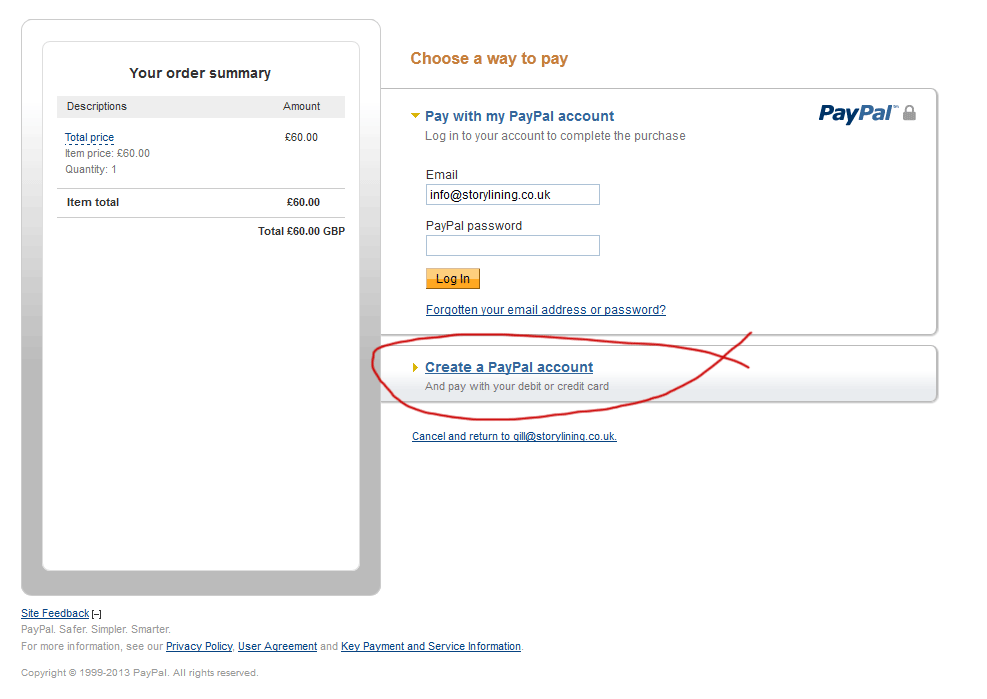The height and width of the screenshot is (699, 987).
Task: Click into the PayPal password field
Action: 512,246
